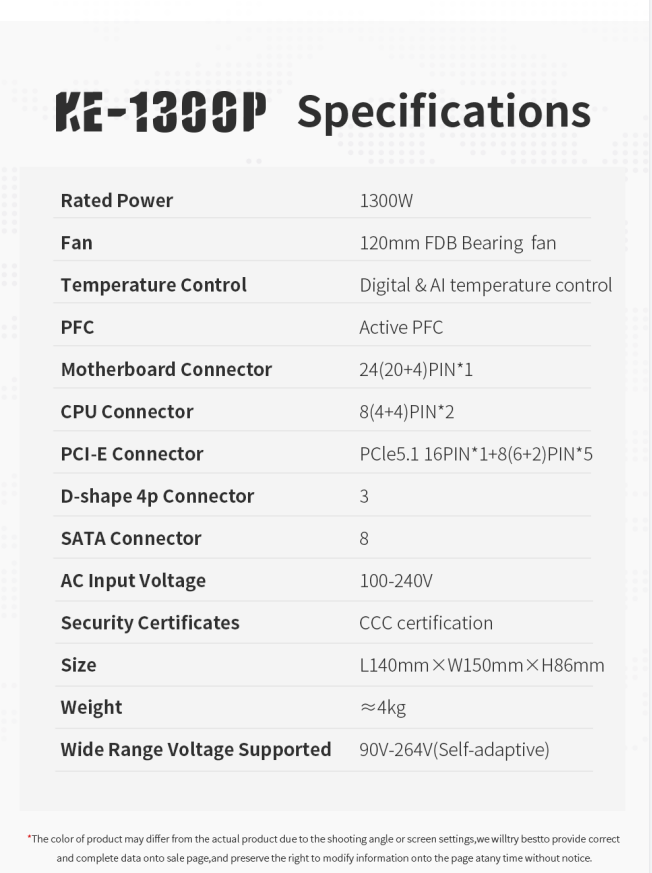The width and height of the screenshot is (652, 873).
Task: Click Digital & AI temperature control text
Action: click(486, 285)
